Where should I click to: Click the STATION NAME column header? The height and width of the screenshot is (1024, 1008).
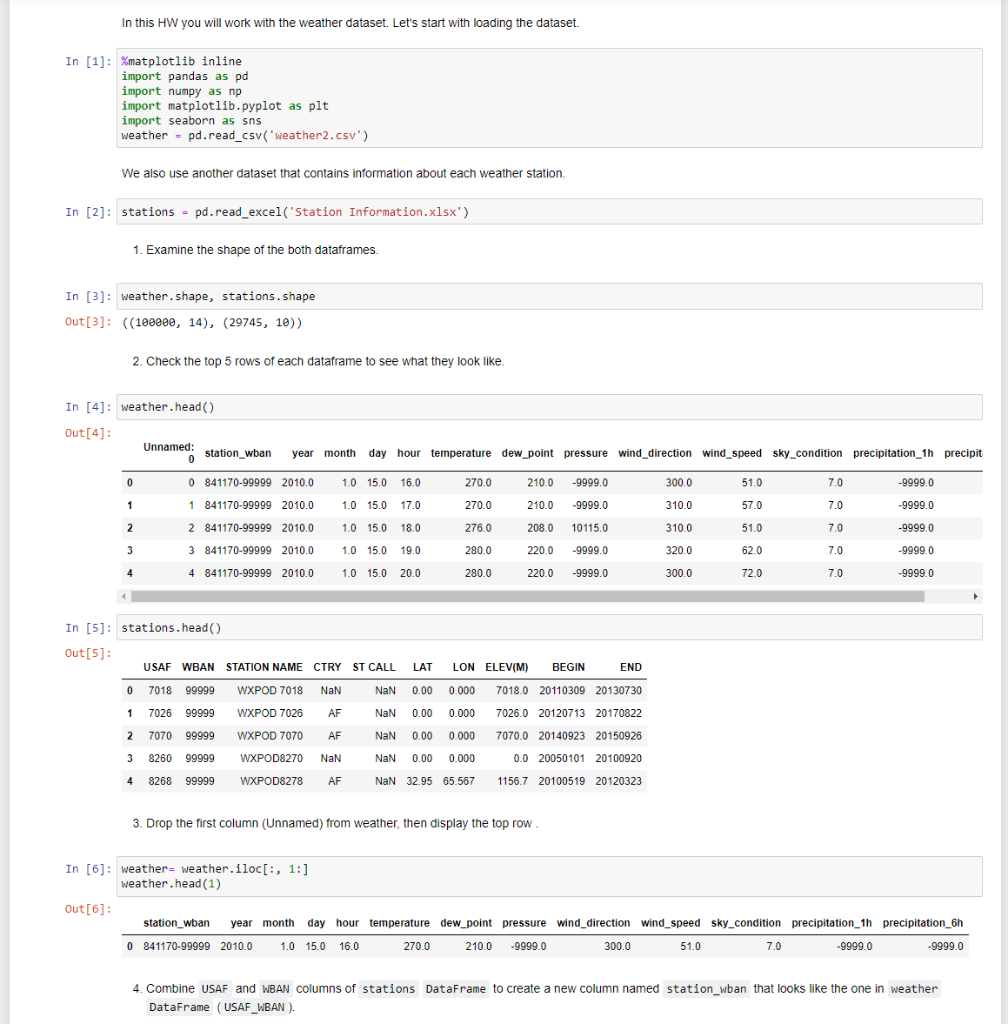coord(263,667)
